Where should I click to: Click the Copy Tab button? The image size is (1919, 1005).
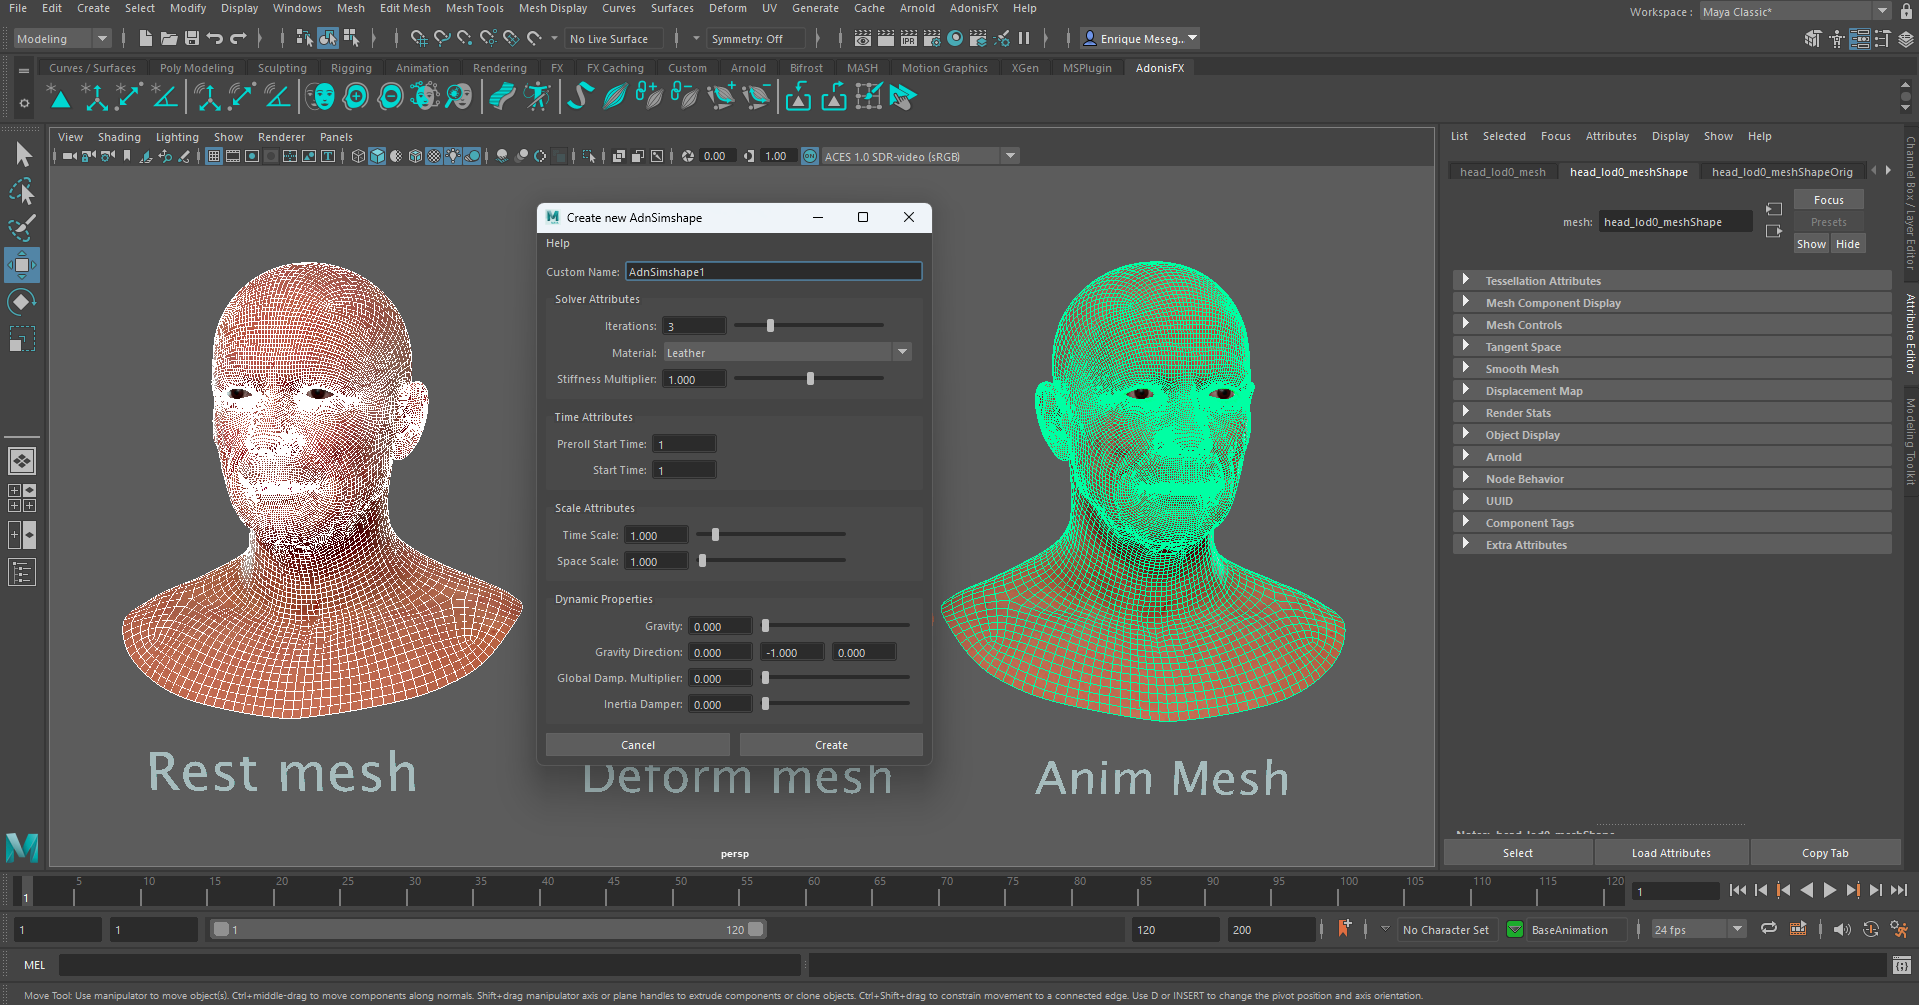pyautogui.click(x=1825, y=853)
